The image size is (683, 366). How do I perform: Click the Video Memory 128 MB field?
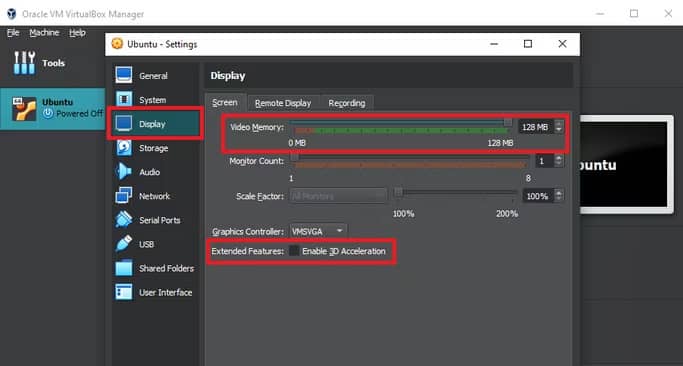[x=536, y=127]
